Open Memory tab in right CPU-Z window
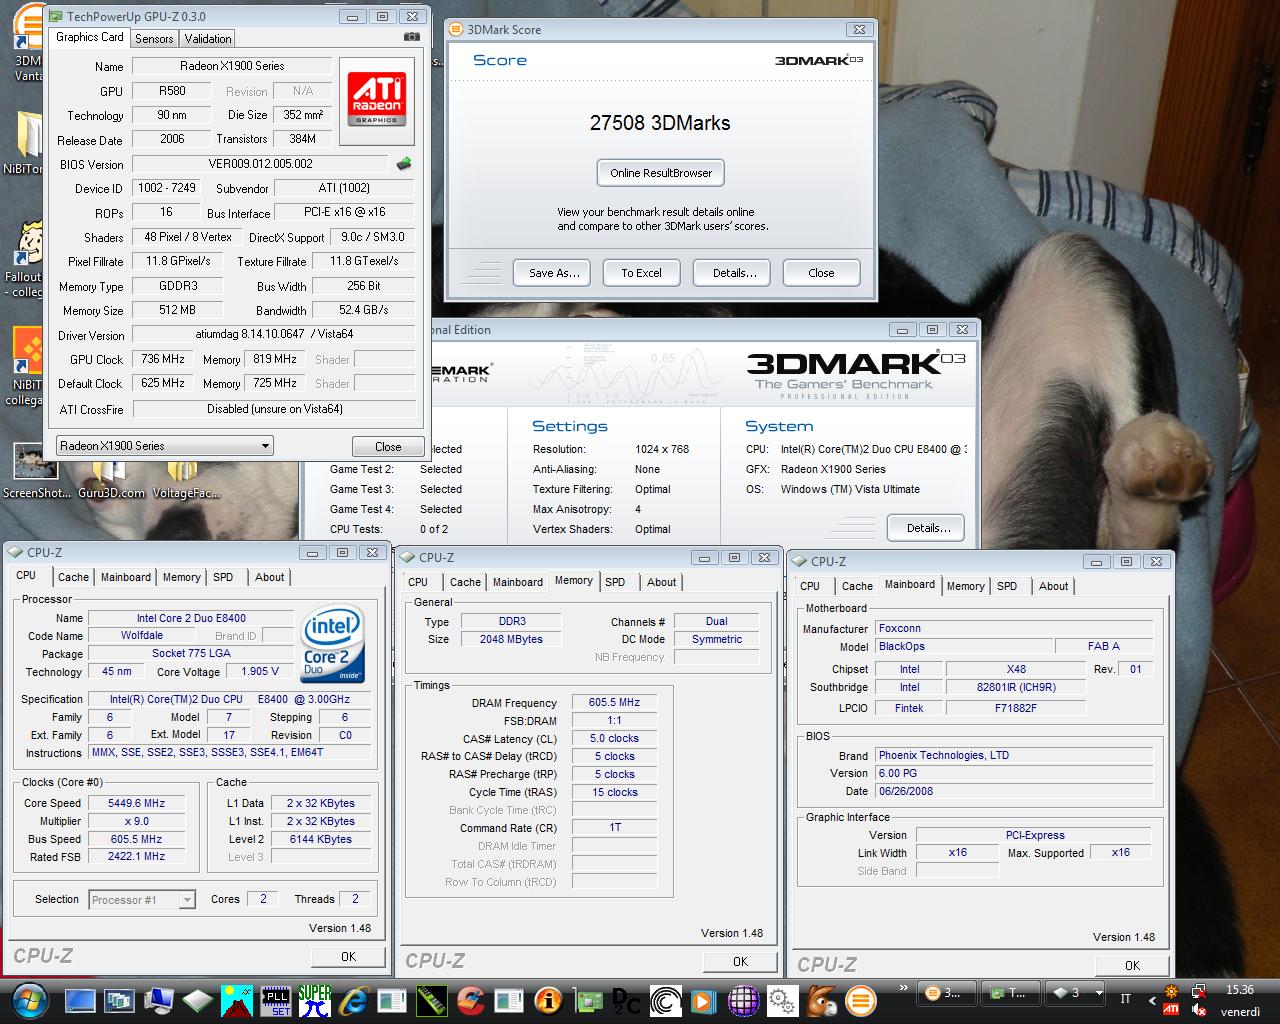This screenshot has height=1024, width=1280. [965, 586]
